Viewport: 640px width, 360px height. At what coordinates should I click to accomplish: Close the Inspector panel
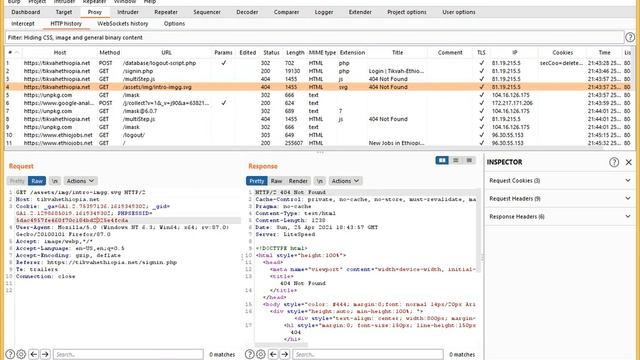point(629,162)
